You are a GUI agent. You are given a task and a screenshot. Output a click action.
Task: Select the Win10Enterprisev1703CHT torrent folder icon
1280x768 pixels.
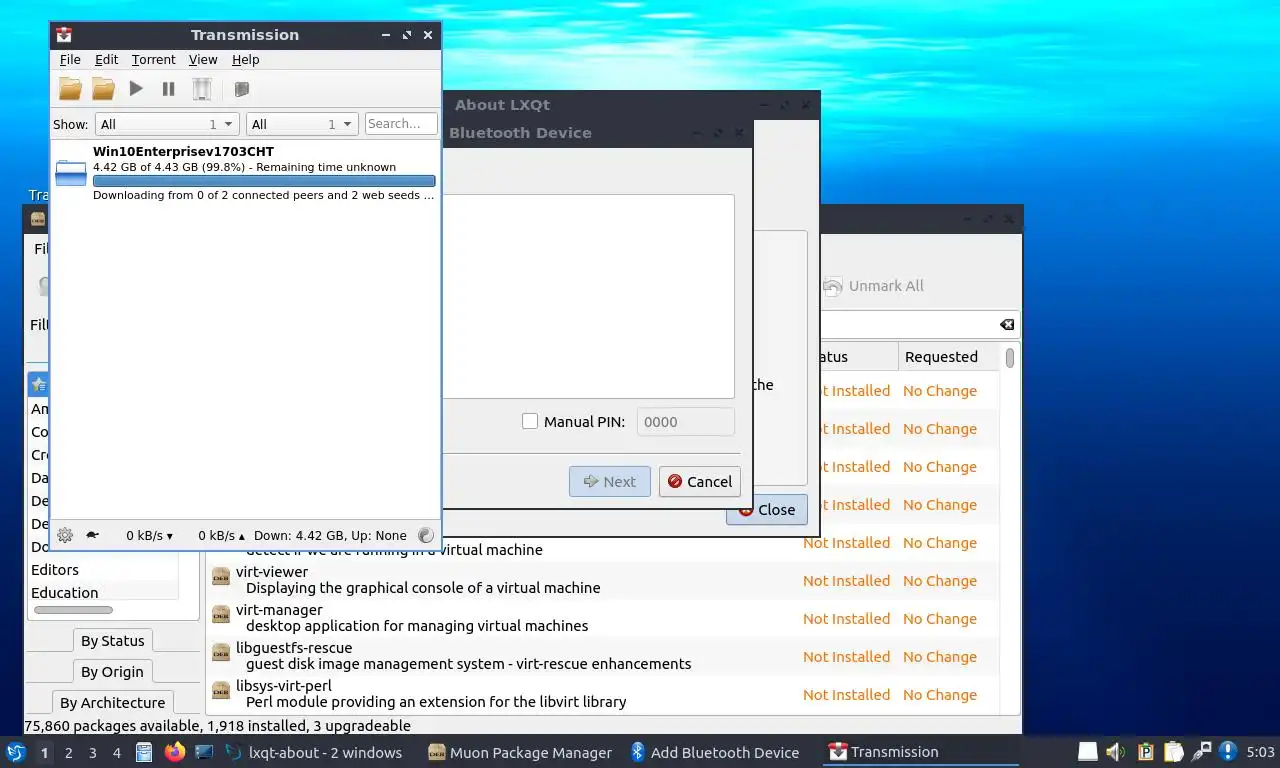coord(71,173)
